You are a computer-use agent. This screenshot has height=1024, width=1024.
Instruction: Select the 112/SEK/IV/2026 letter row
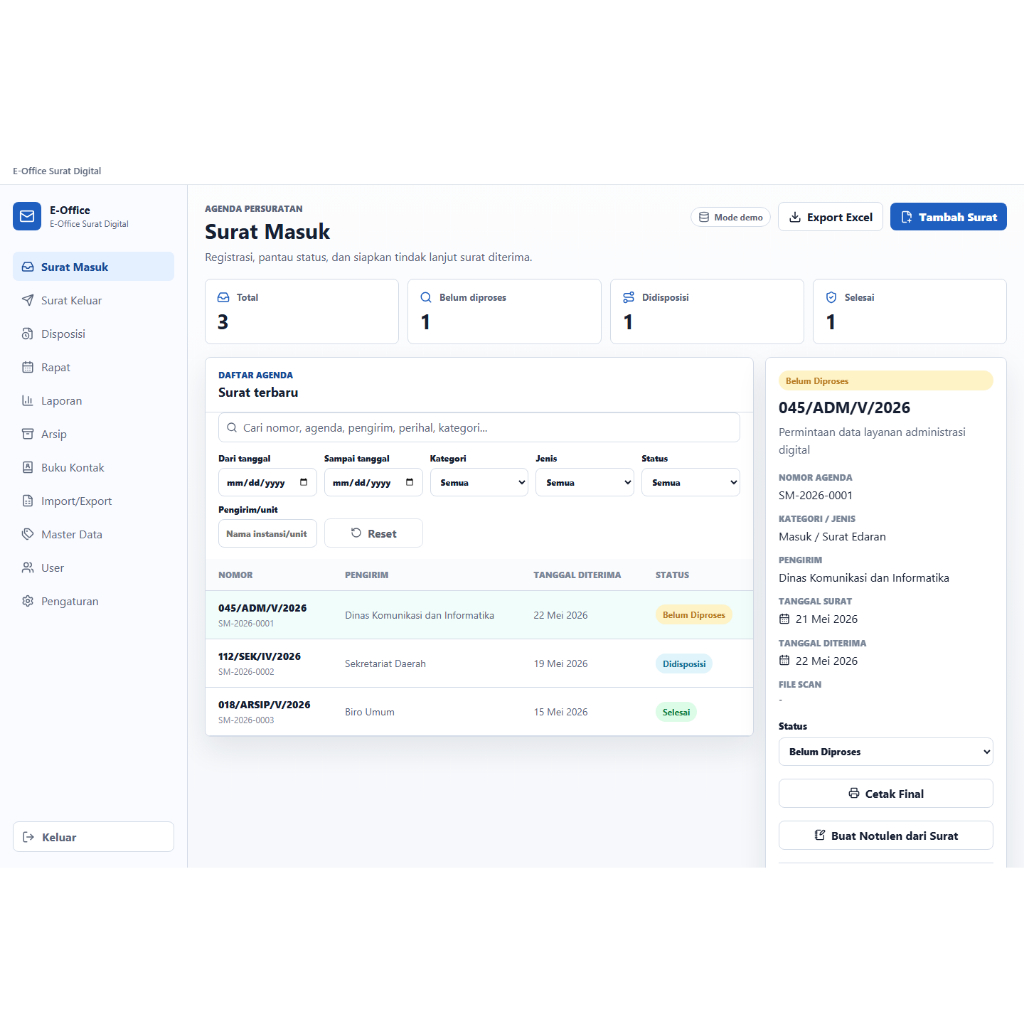pos(479,664)
